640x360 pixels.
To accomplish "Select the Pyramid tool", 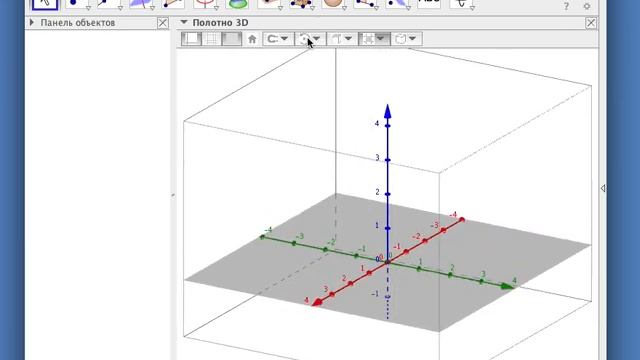I will (x=302, y=4).
